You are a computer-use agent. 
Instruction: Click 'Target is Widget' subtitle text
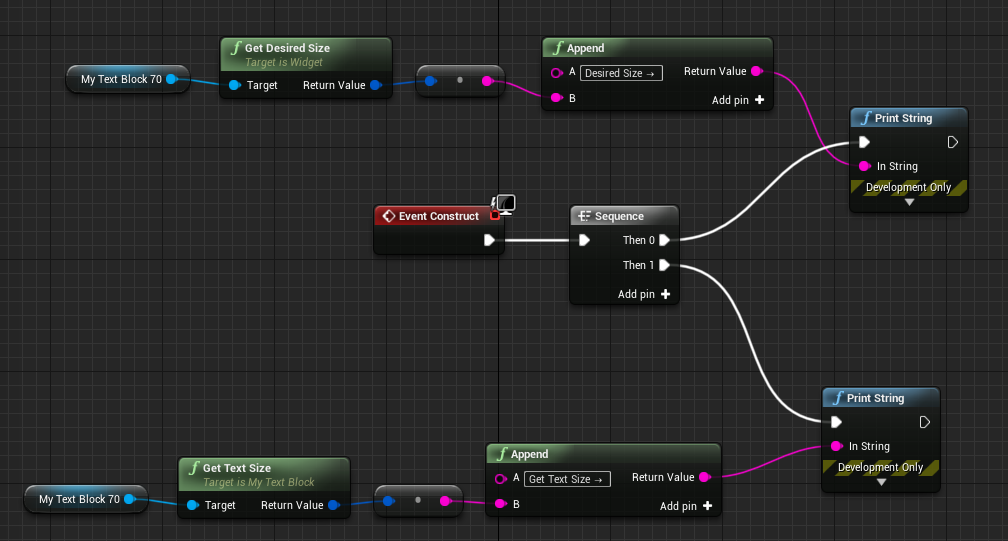(x=284, y=62)
